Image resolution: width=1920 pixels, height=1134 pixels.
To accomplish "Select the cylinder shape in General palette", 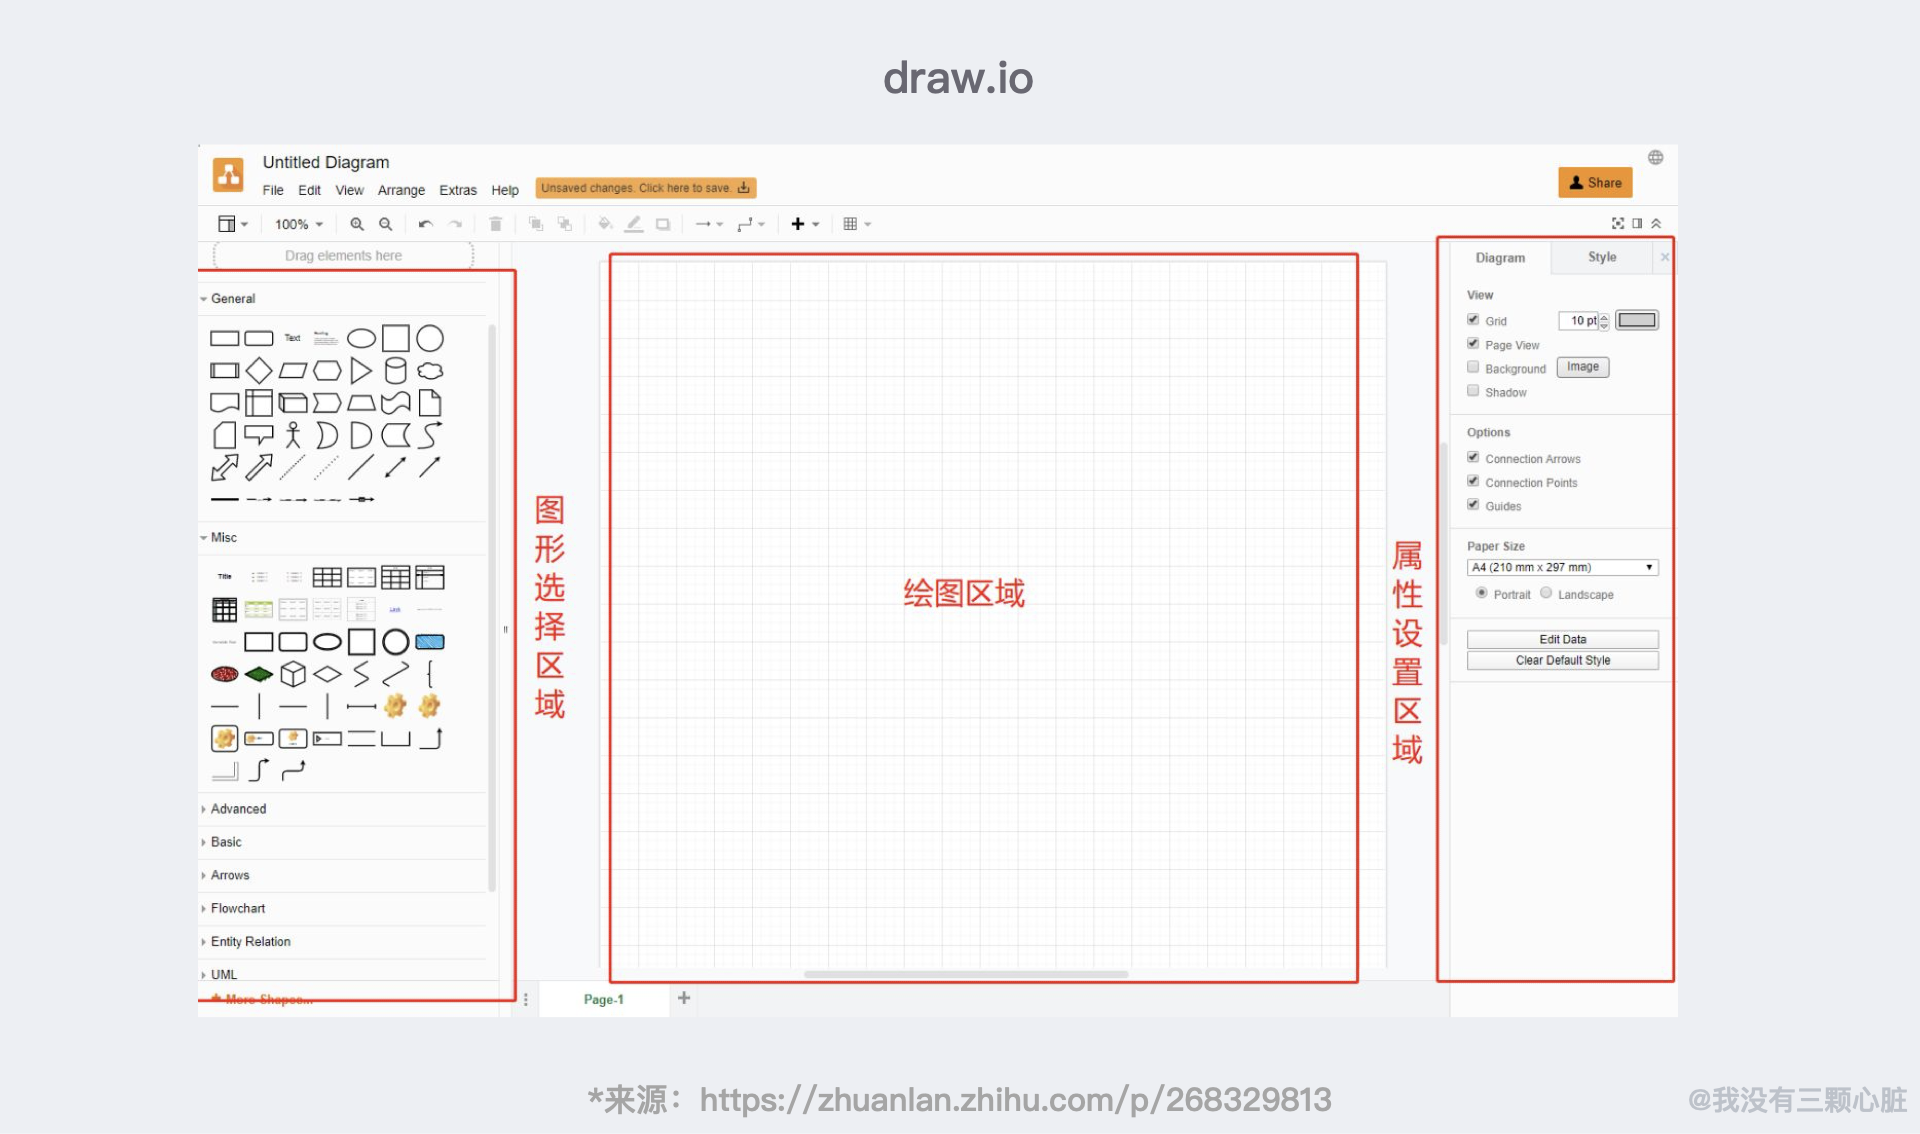I will click(x=395, y=371).
